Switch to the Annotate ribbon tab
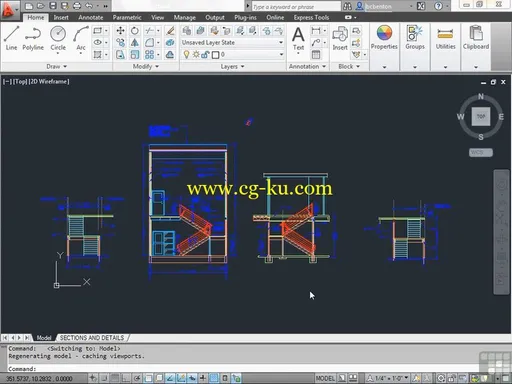Viewport: 512px width, 384px height. (91, 17)
